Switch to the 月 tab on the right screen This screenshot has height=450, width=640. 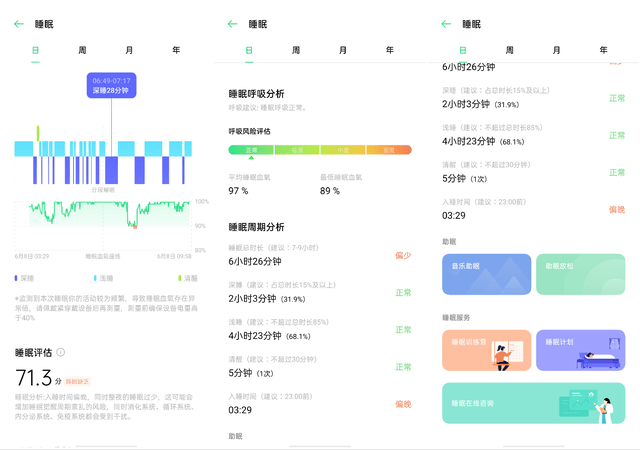point(556,50)
